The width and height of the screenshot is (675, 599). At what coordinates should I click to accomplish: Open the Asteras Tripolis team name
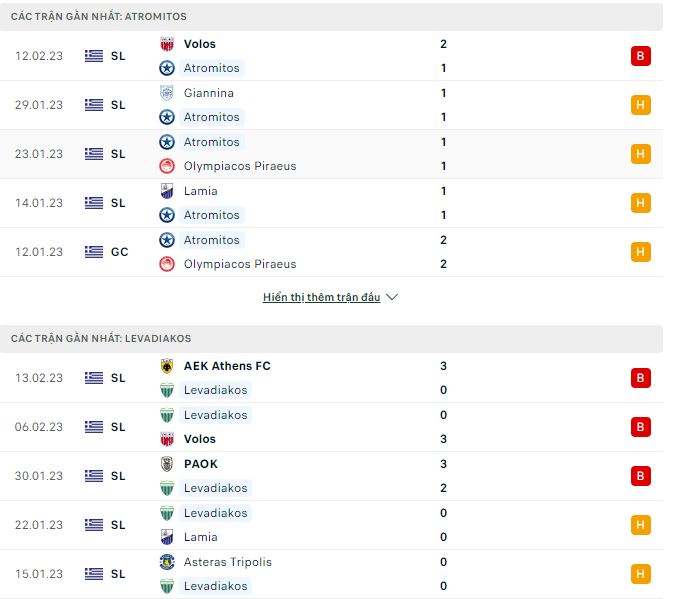pos(227,562)
